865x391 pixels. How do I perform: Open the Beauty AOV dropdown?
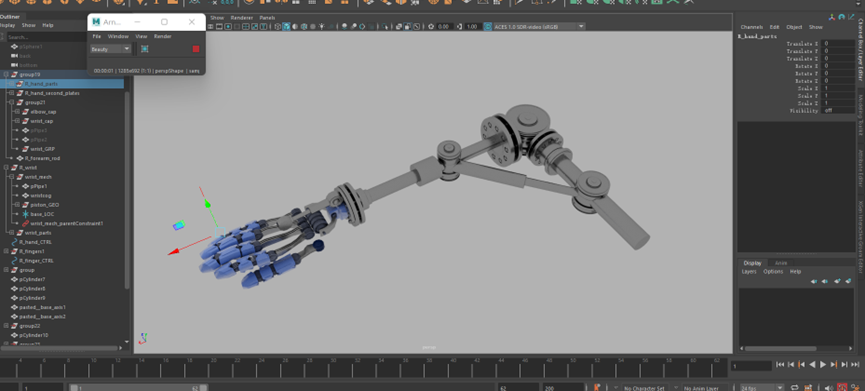110,49
